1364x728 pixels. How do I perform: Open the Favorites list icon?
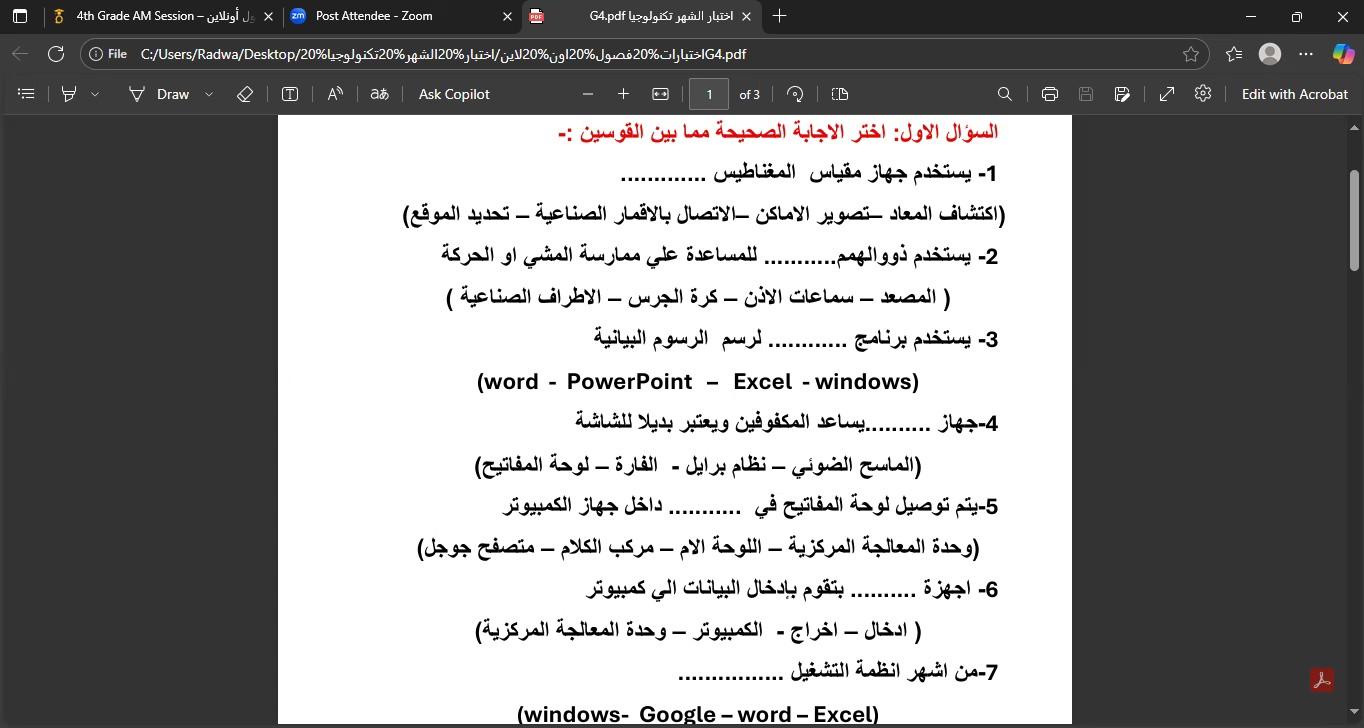pos(1234,54)
